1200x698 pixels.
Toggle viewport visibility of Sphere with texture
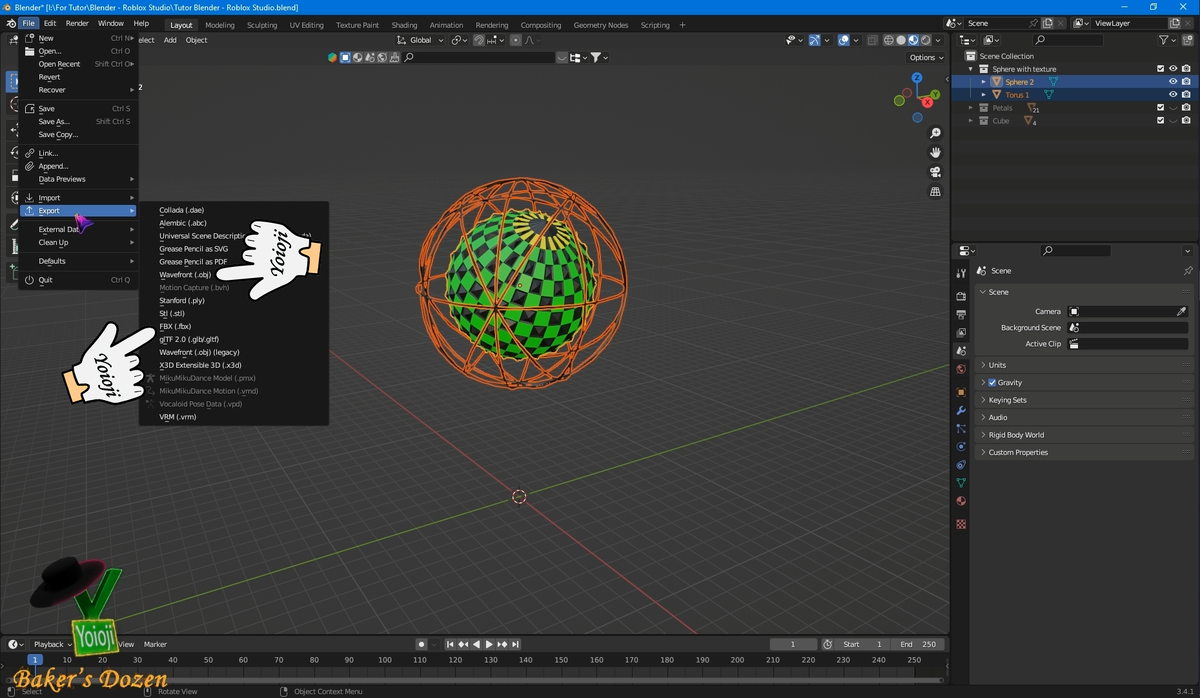(x=1173, y=69)
